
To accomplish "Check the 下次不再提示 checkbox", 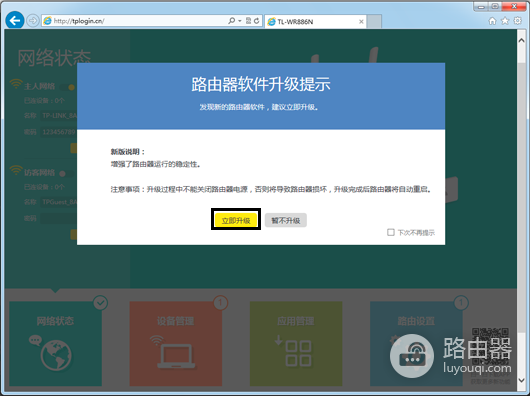I will (x=391, y=232).
